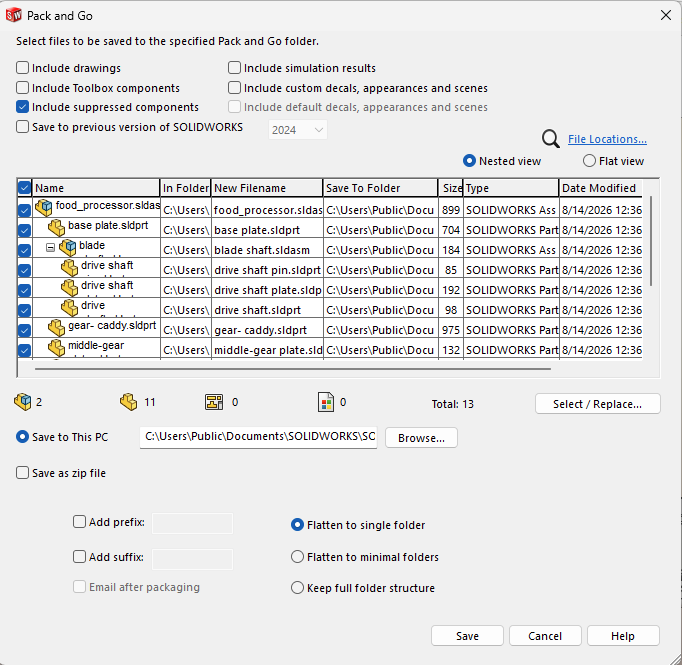Select the Nested view radio button
682x665 pixels.
(469, 161)
